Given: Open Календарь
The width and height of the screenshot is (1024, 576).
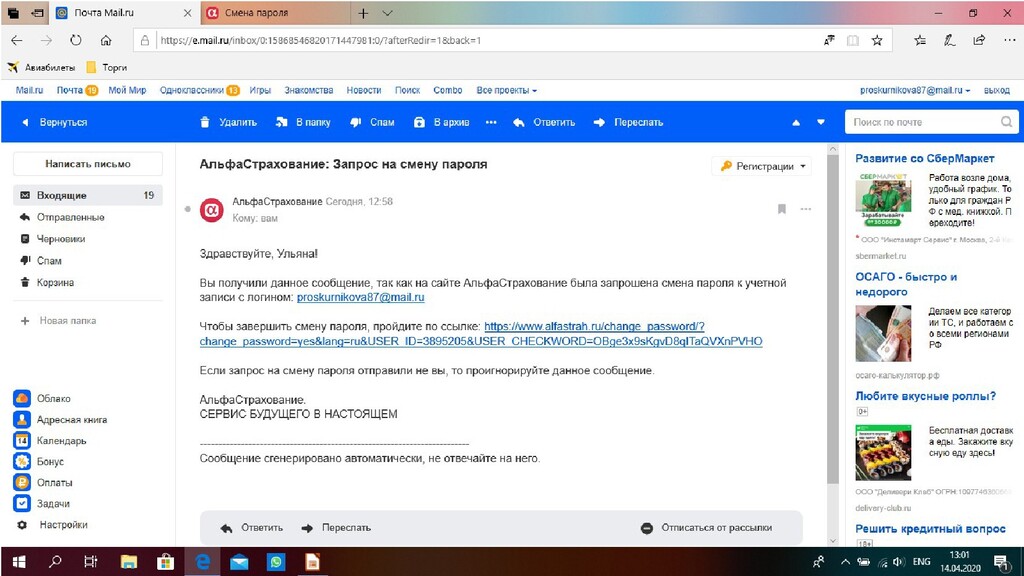Looking at the screenshot, I should click(x=50, y=440).
